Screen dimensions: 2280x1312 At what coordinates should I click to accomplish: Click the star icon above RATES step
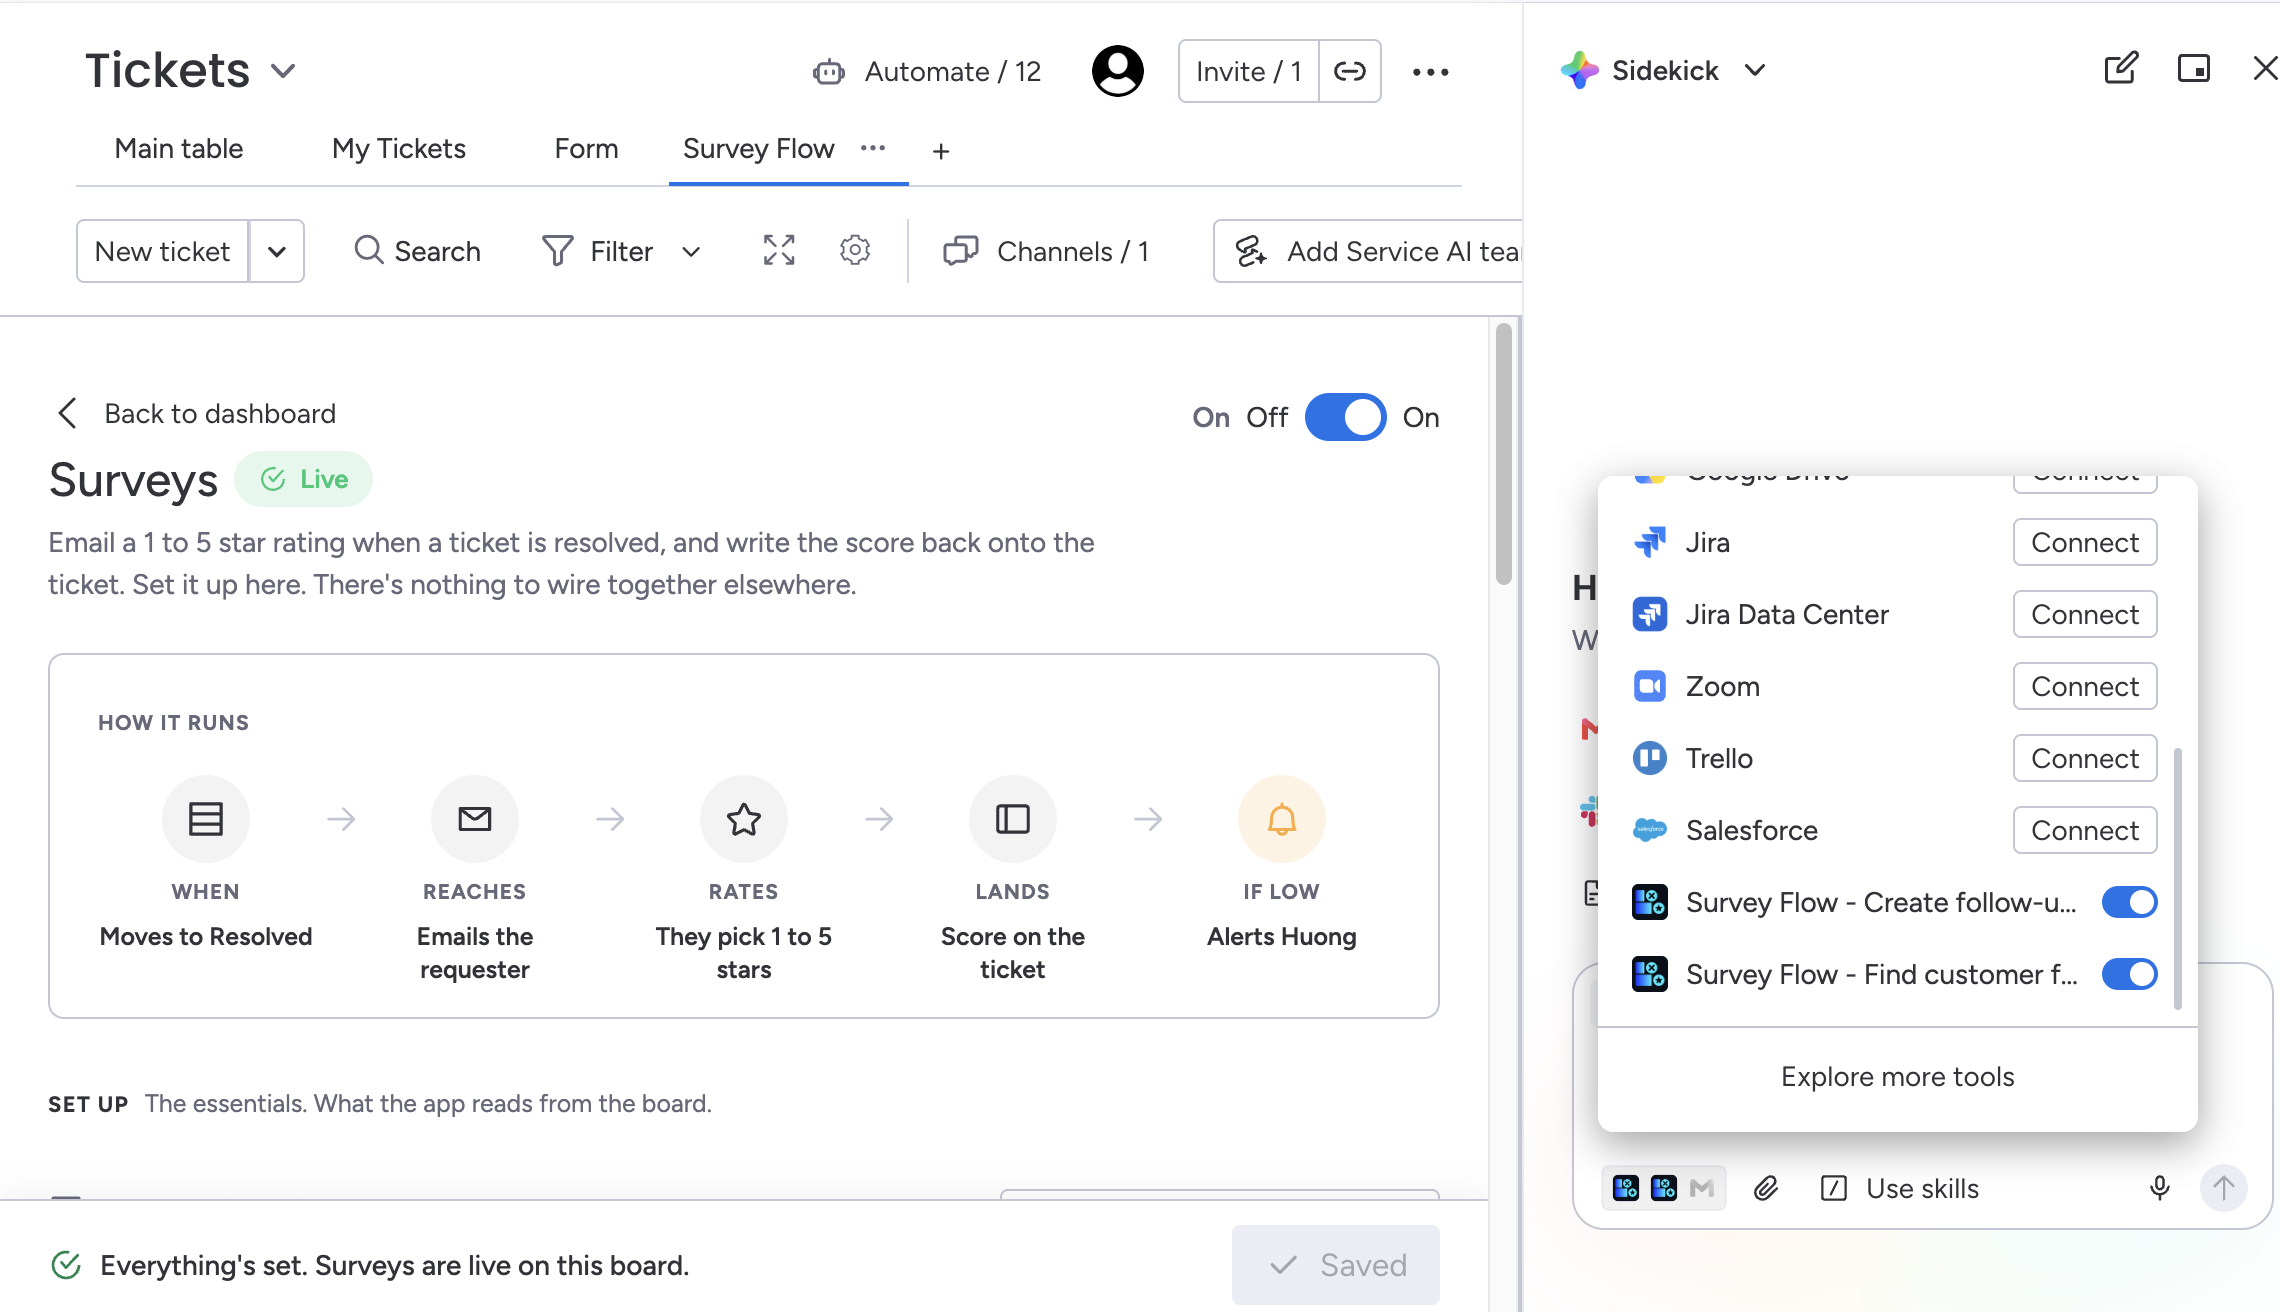744,819
